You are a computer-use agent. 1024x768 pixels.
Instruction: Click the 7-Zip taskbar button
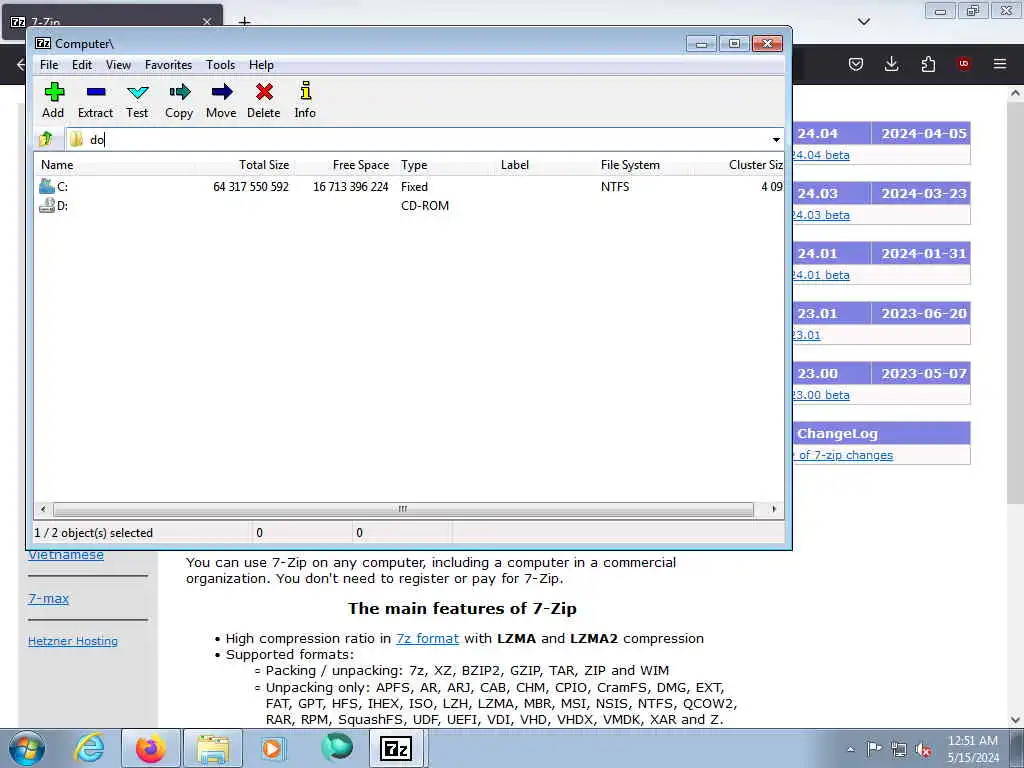click(396, 748)
